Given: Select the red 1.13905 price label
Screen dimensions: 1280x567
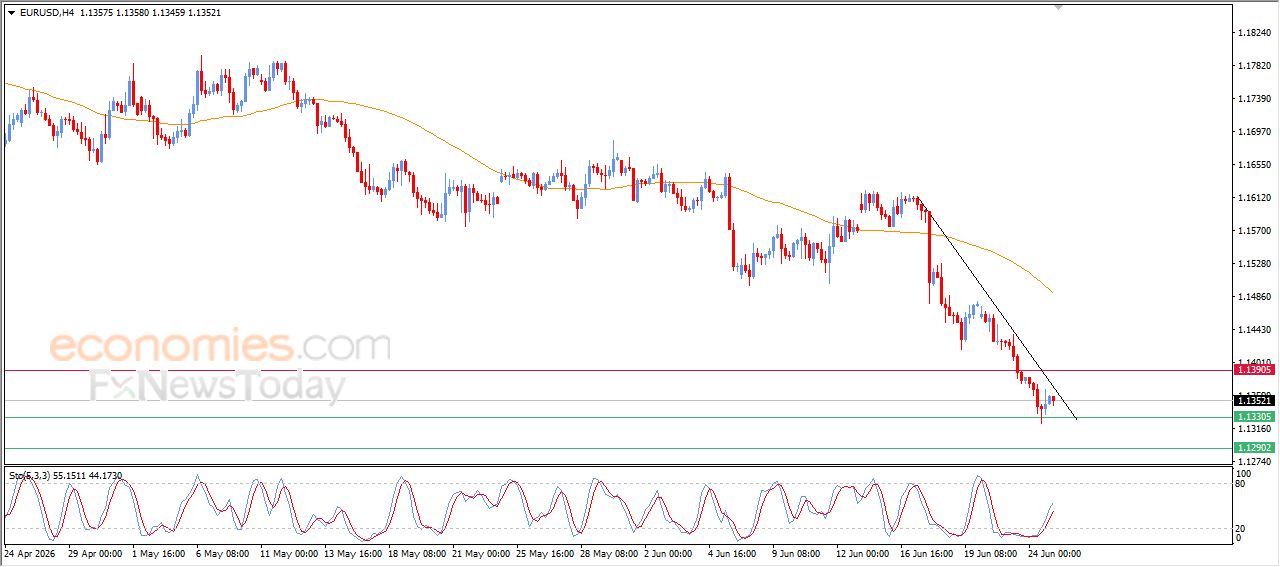Looking at the screenshot, I should [1254, 370].
